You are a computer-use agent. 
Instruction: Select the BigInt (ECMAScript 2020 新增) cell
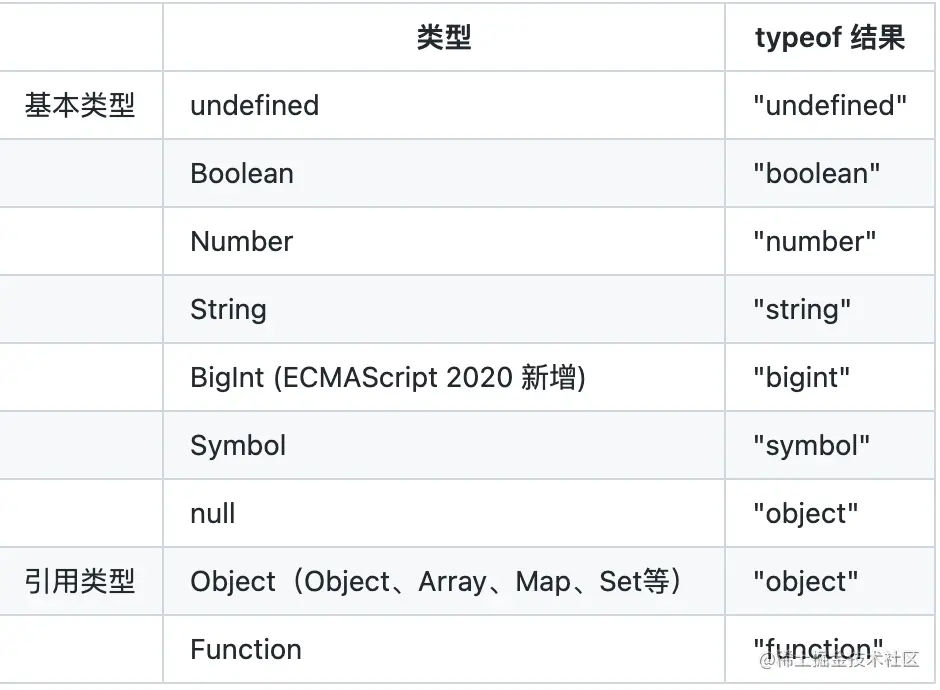(387, 377)
